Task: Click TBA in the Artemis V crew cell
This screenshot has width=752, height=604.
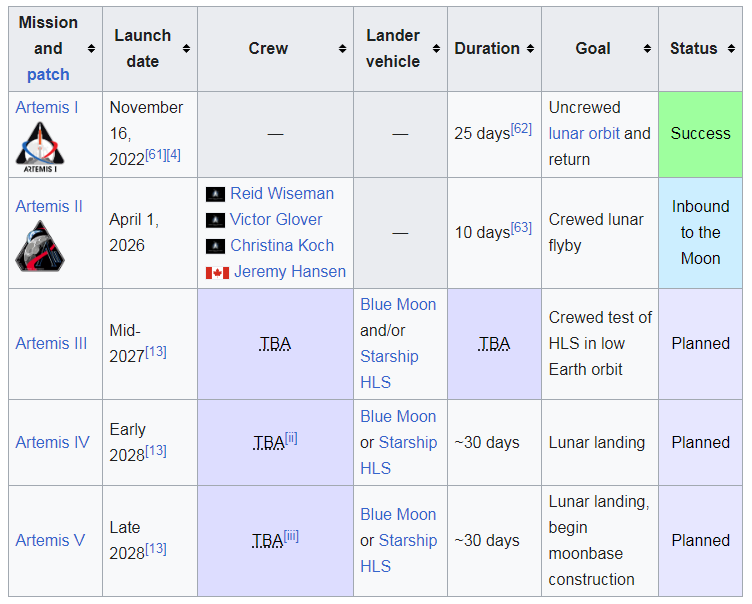Action: pyautogui.click(x=268, y=541)
